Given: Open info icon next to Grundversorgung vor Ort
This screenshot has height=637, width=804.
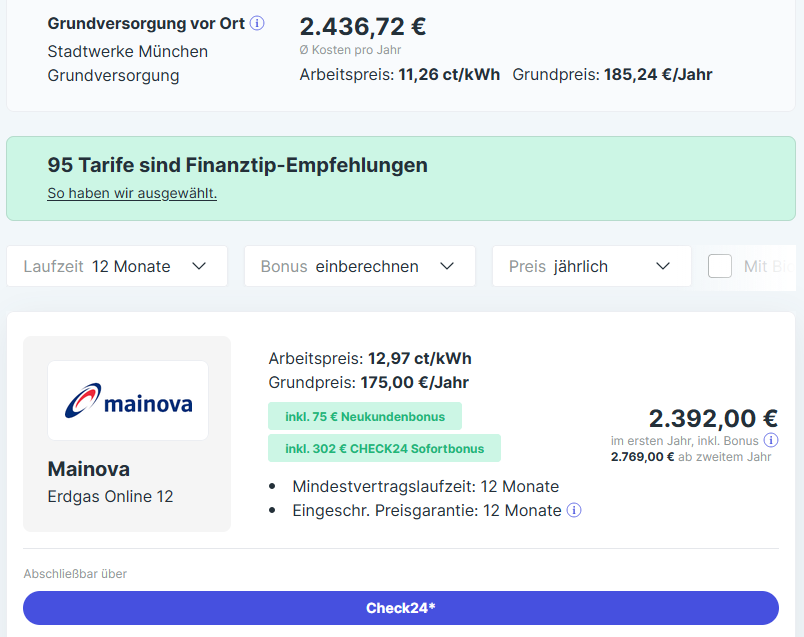Looking at the screenshot, I should 257,23.
